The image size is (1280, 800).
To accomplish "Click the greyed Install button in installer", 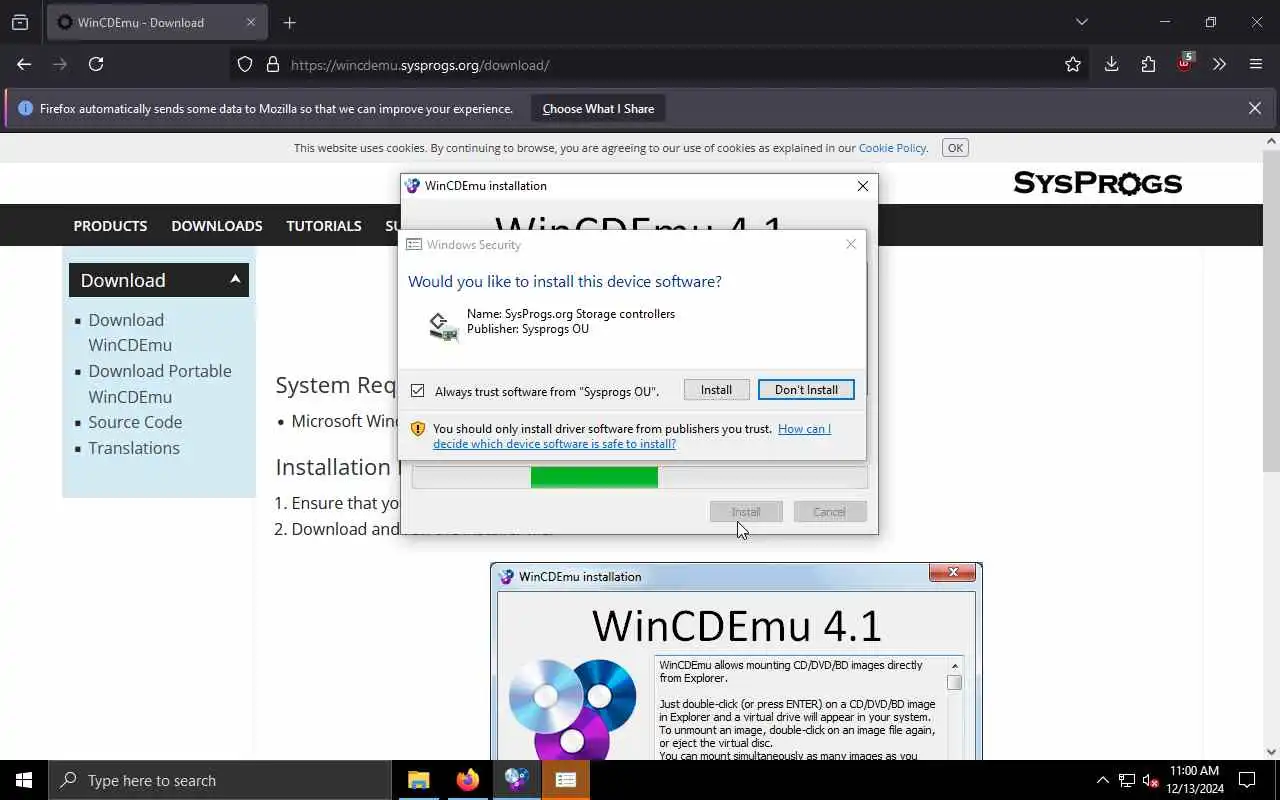I will pos(746,512).
